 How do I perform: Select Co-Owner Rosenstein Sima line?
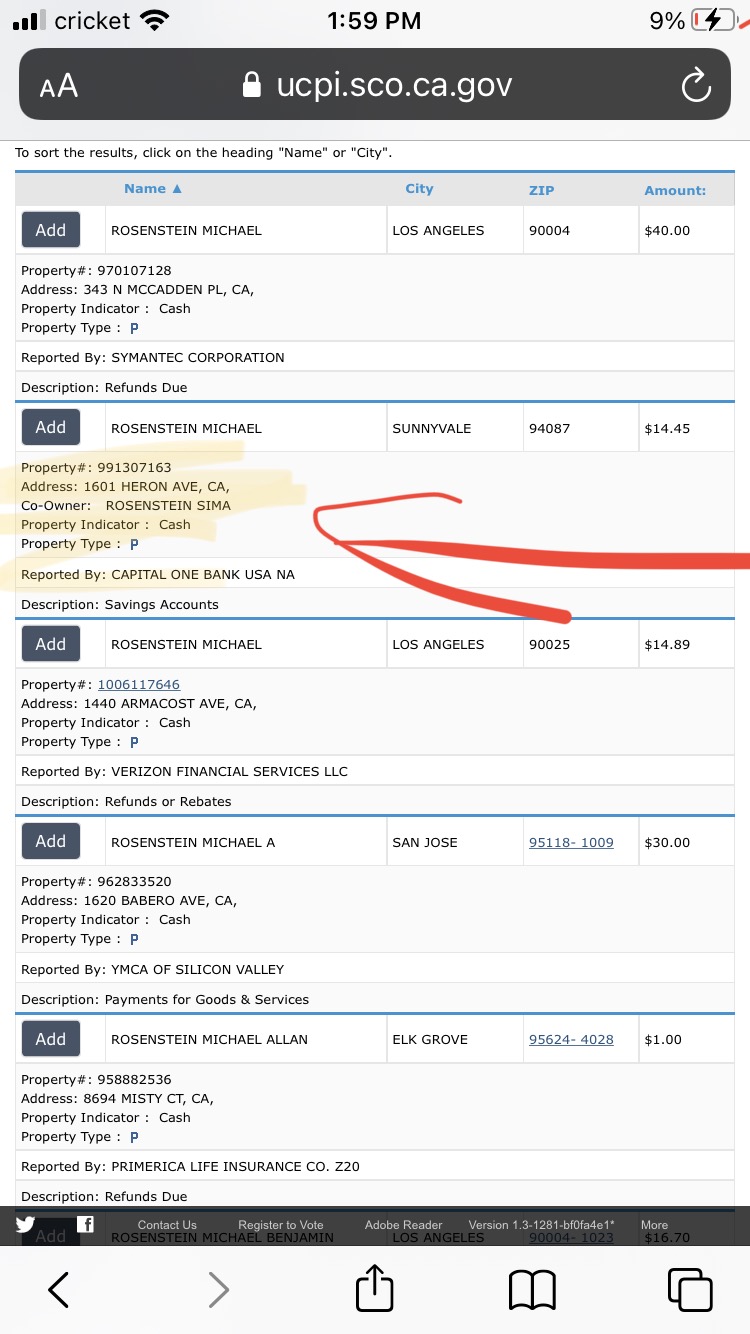tap(126, 505)
